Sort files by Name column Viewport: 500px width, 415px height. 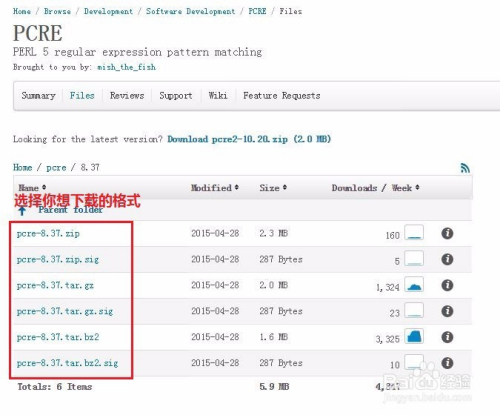coord(32,188)
